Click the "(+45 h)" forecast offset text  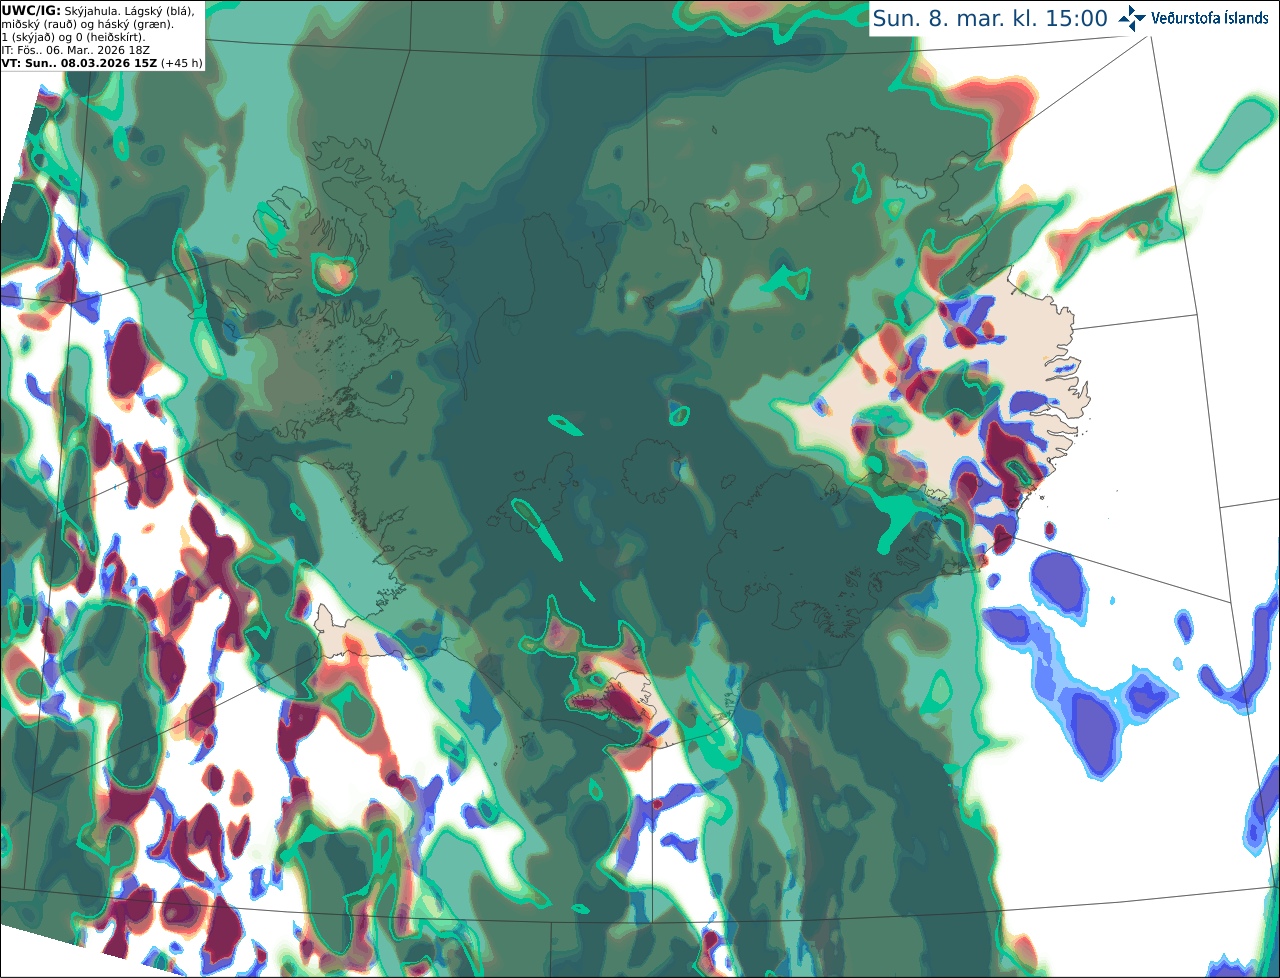(x=182, y=63)
